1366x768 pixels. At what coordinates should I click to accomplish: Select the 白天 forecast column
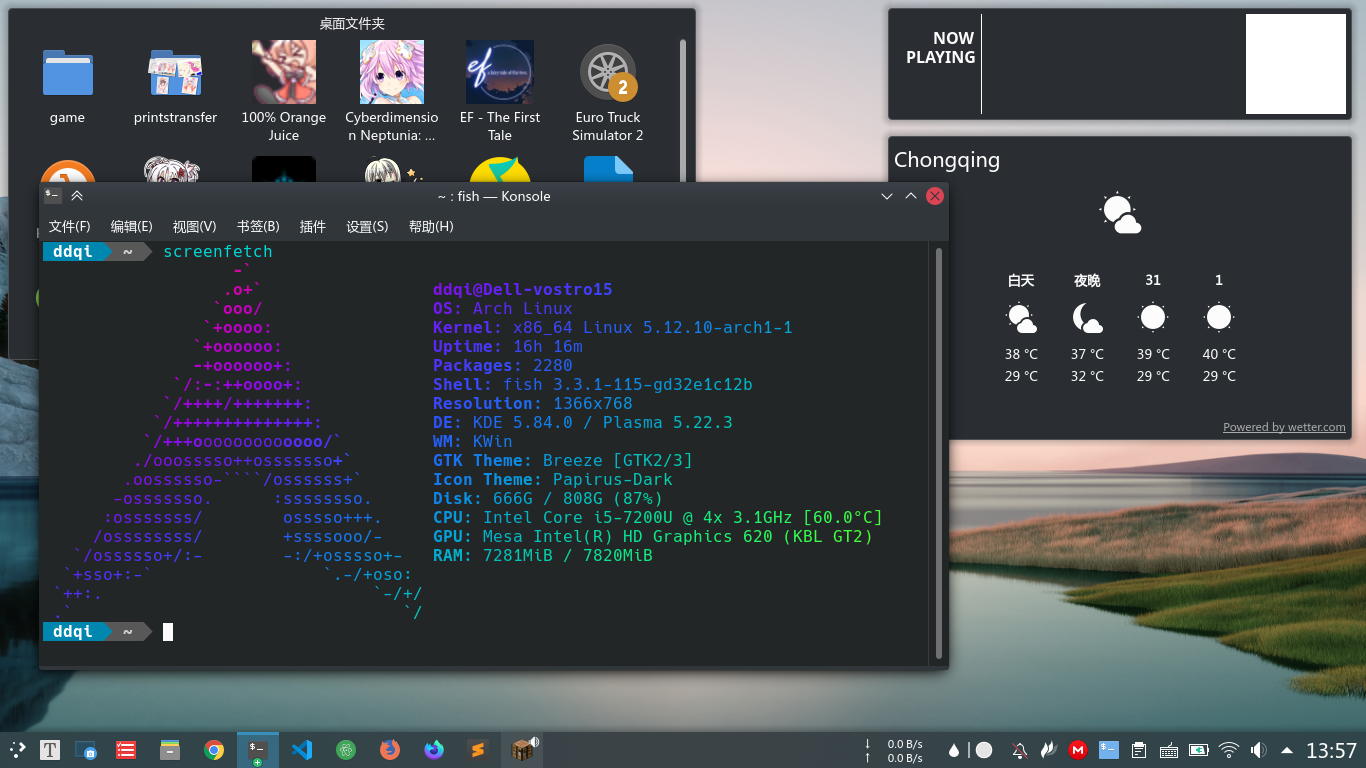click(1021, 328)
